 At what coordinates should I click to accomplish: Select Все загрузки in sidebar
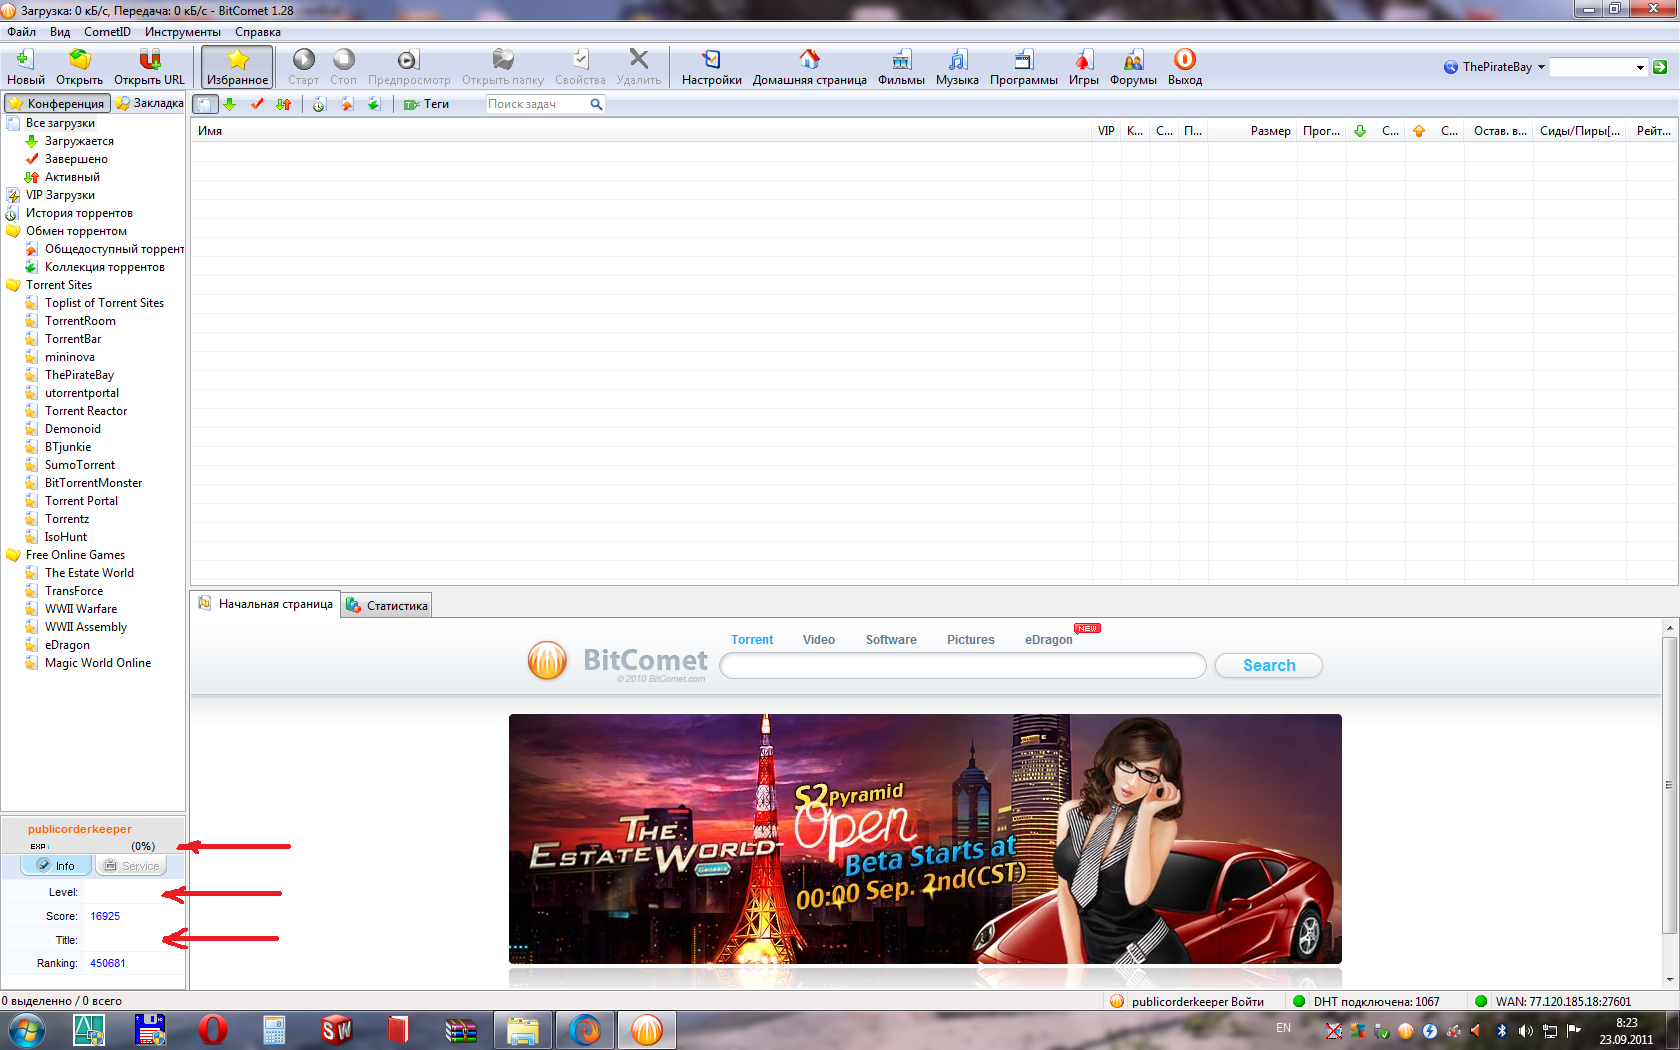point(60,123)
